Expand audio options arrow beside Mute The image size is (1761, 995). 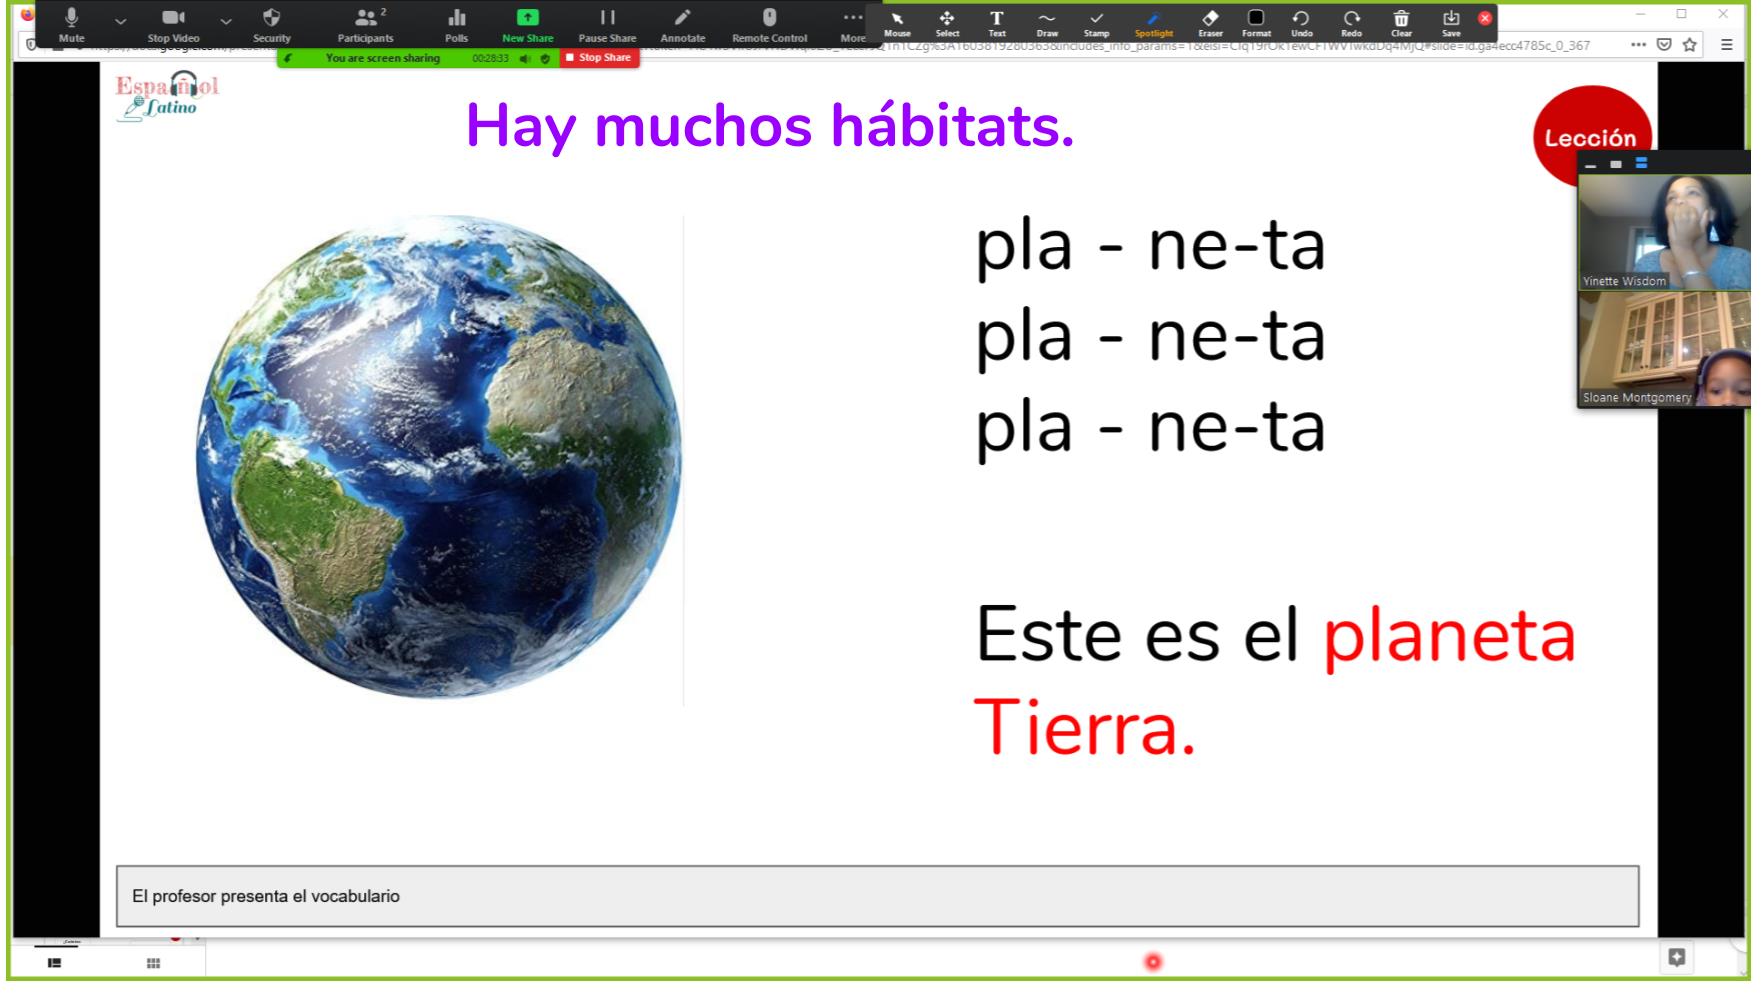pos(120,20)
